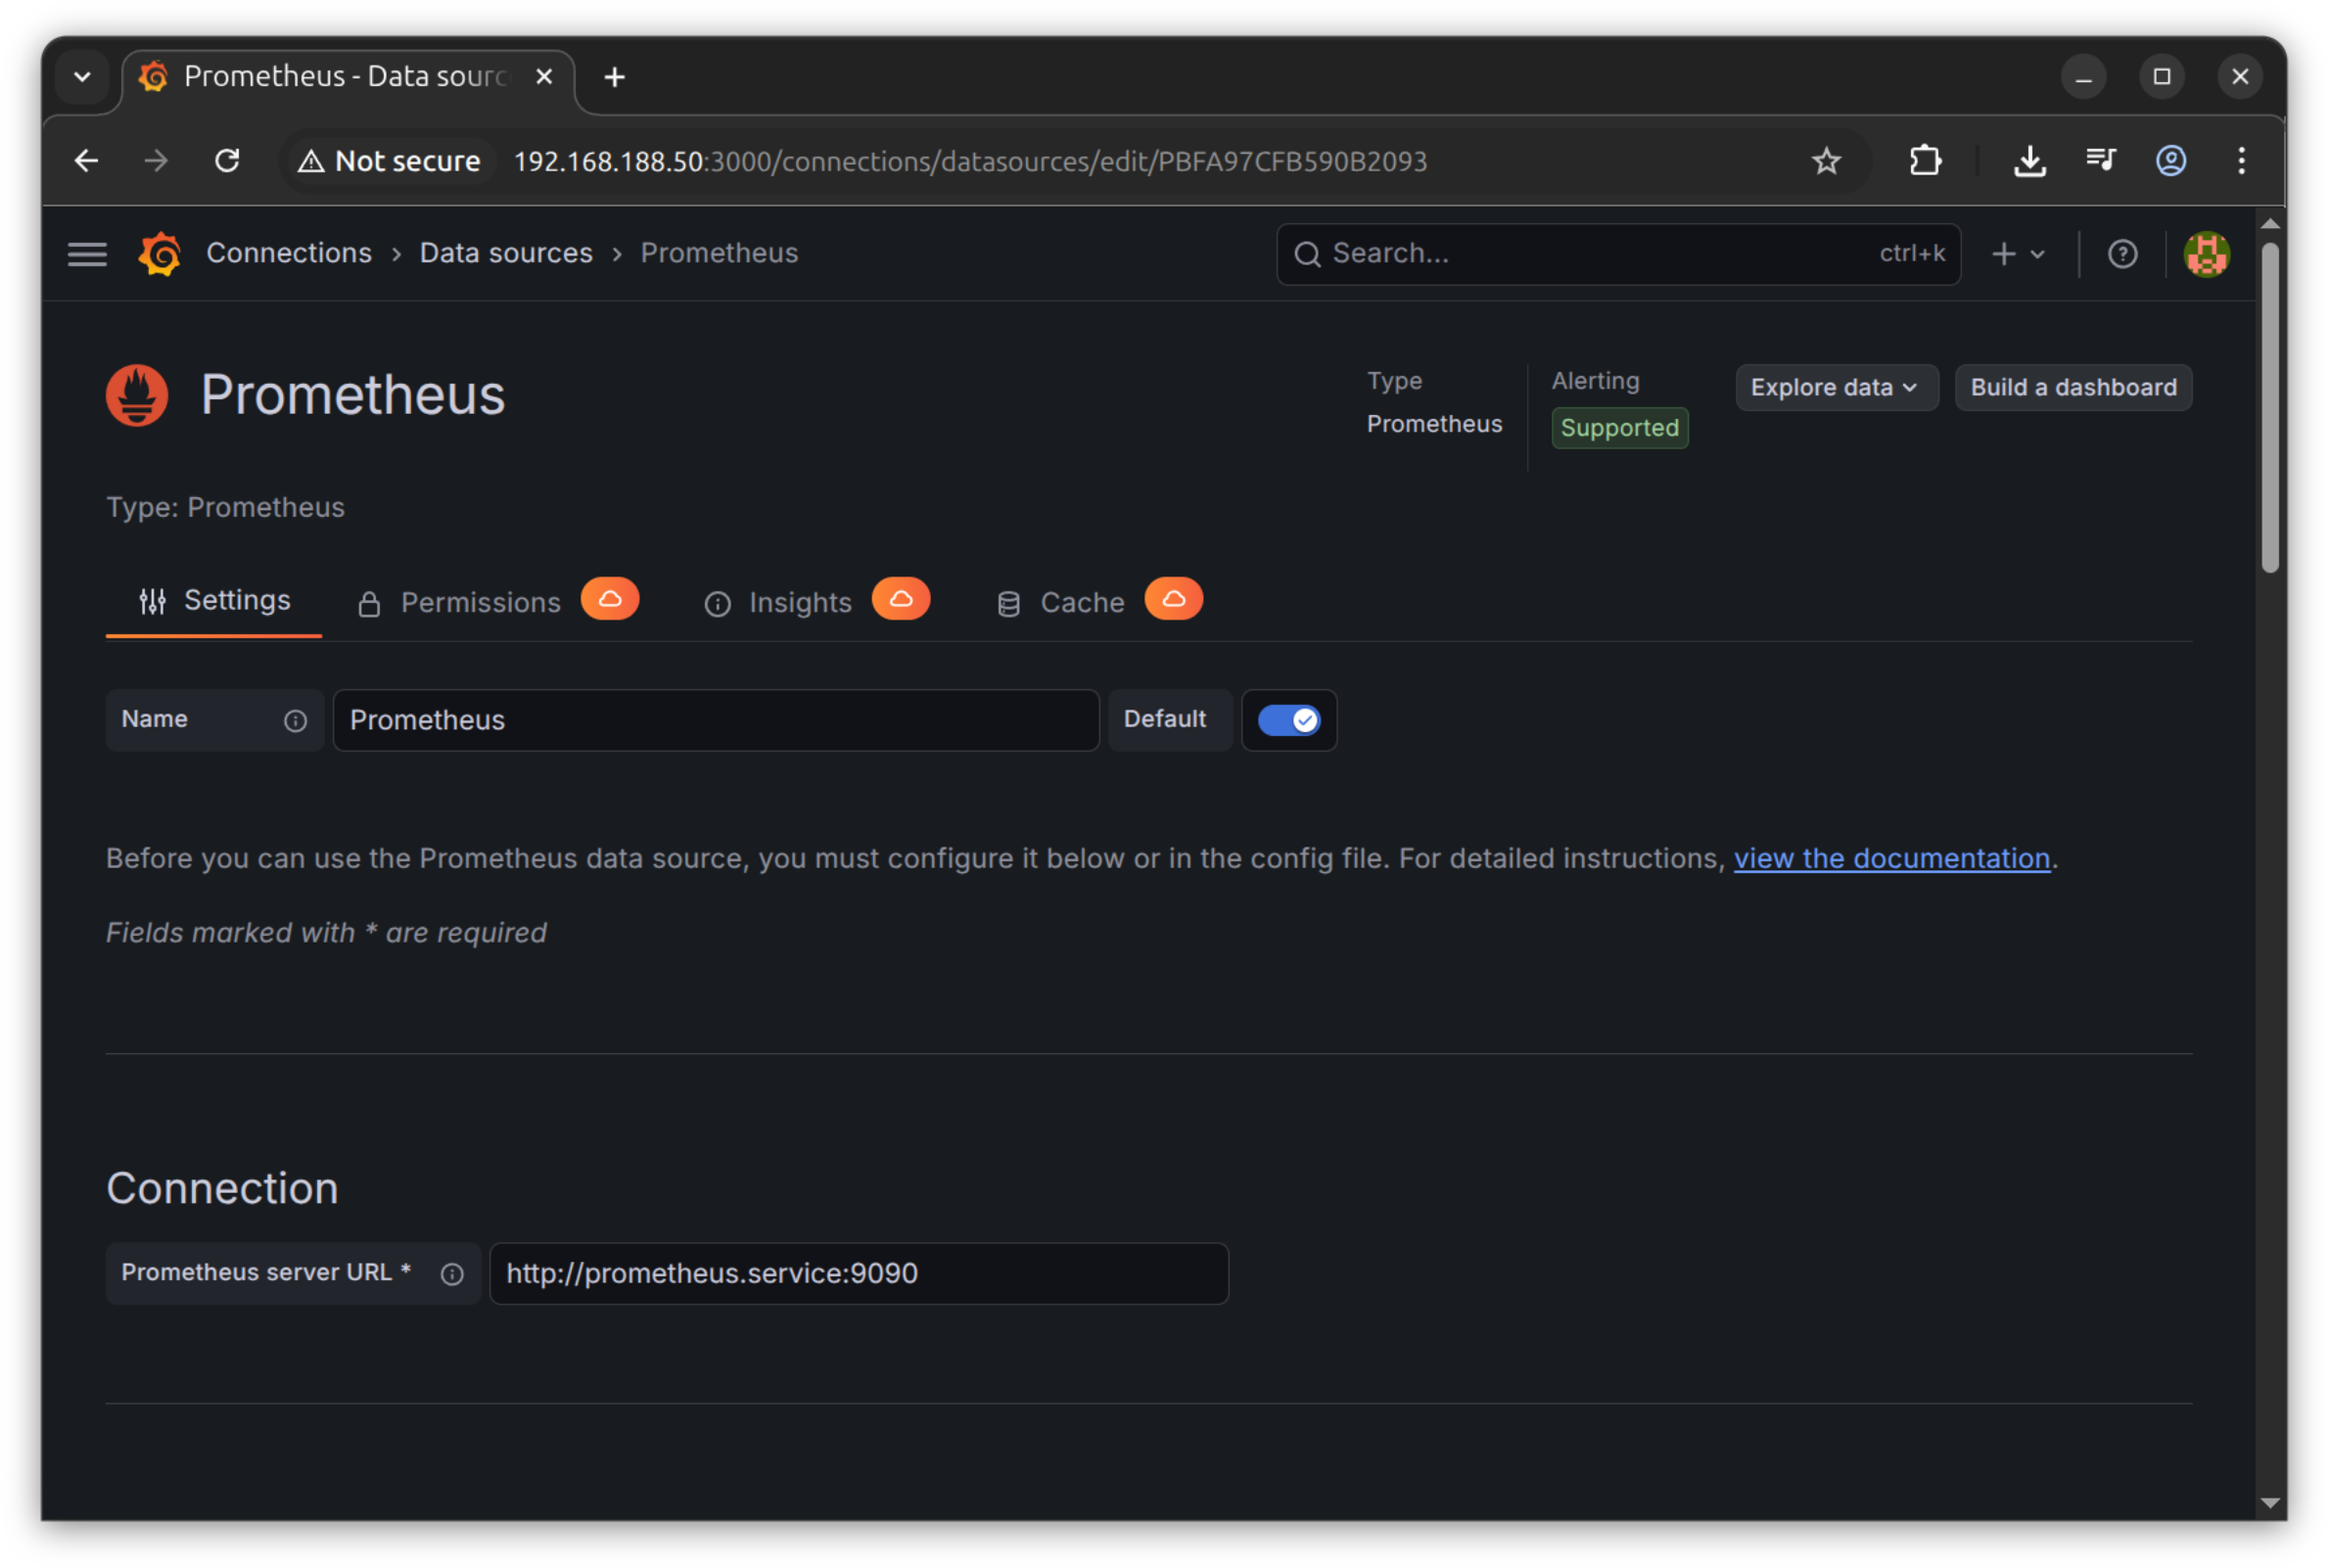Open the Cache tab
This screenshot has height=1568, width=2328.
1099,602
